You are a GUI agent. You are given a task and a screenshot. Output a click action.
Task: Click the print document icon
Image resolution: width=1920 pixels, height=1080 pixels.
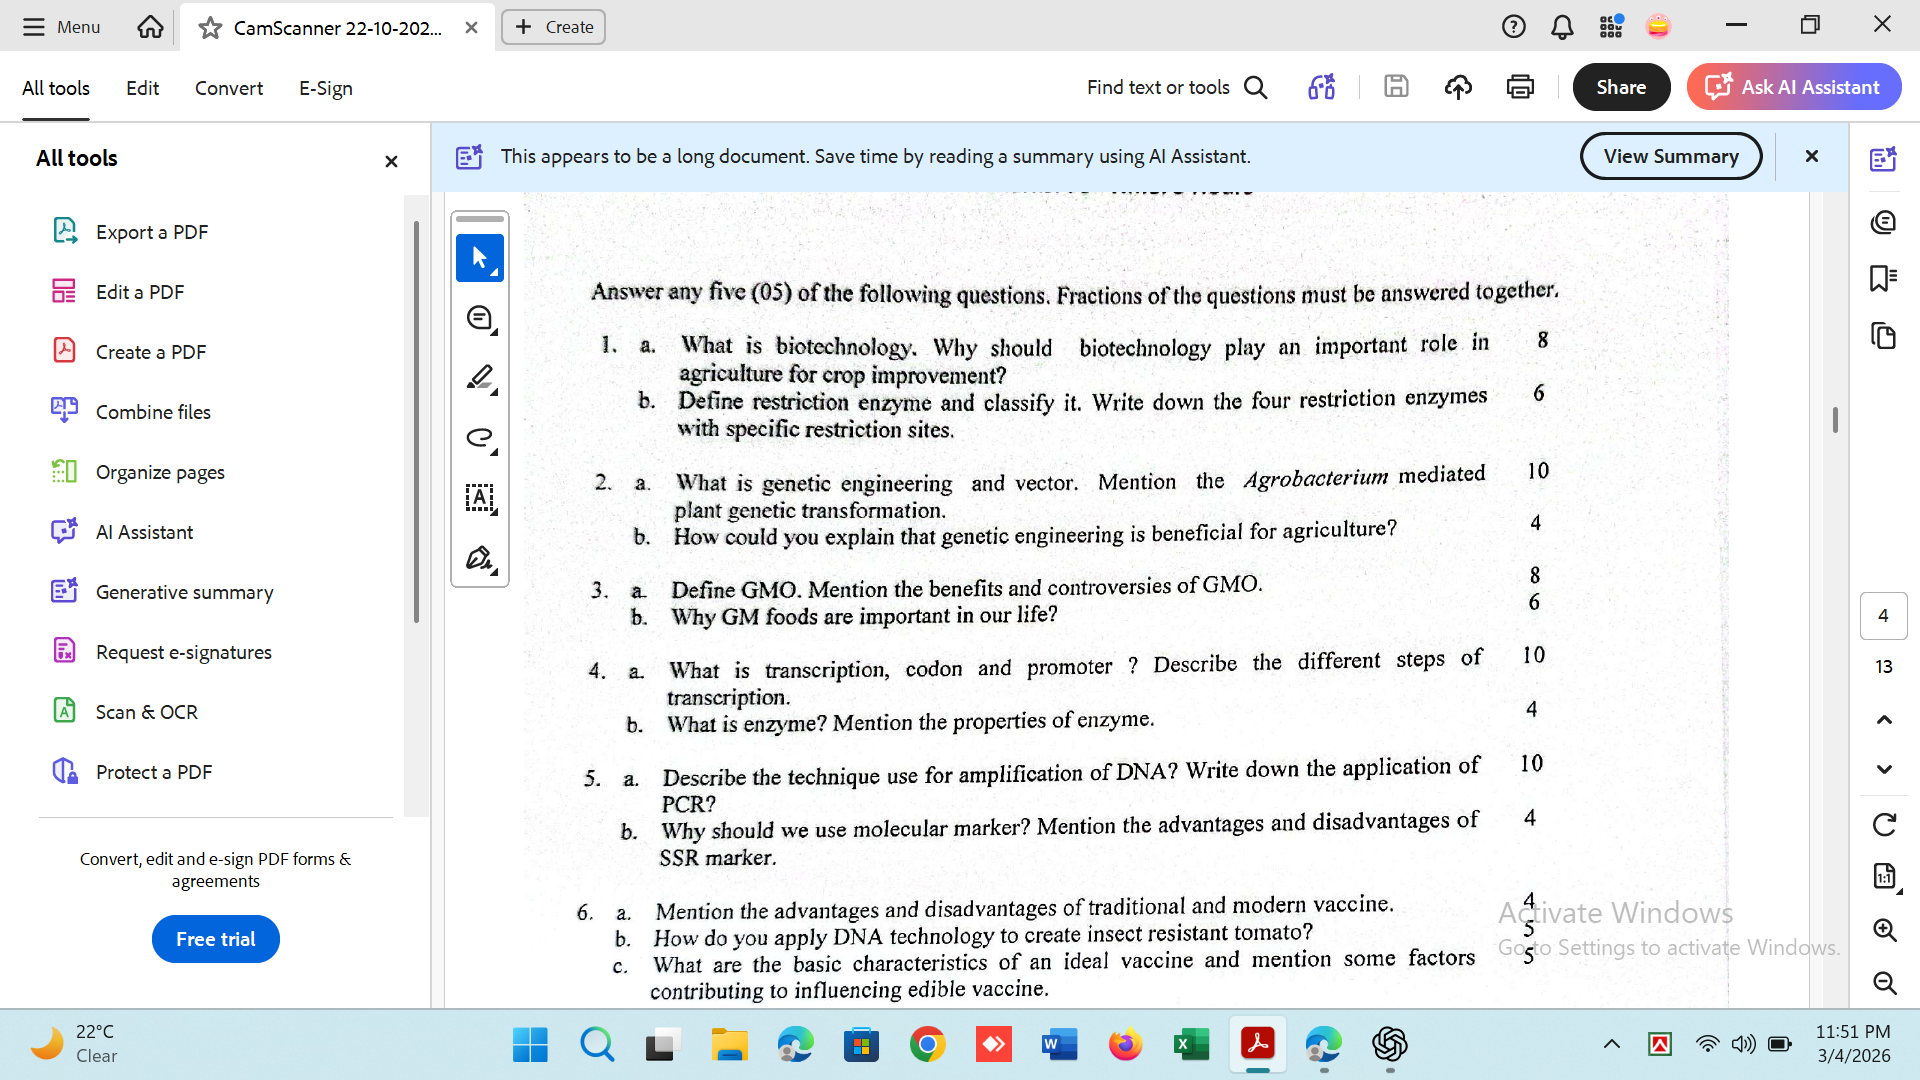pyautogui.click(x=1520, y=87)
